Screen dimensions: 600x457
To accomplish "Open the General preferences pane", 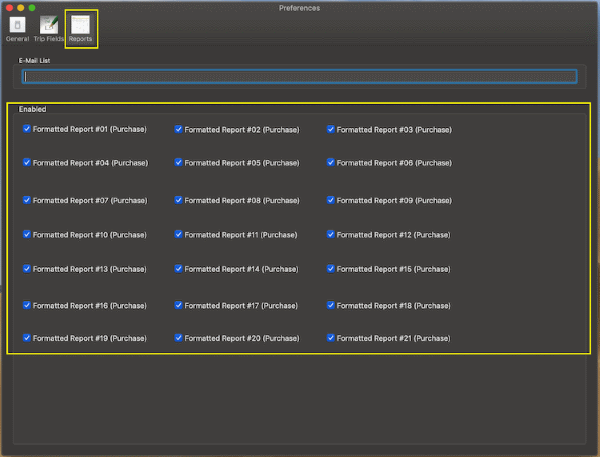I will tap(17, 26).
